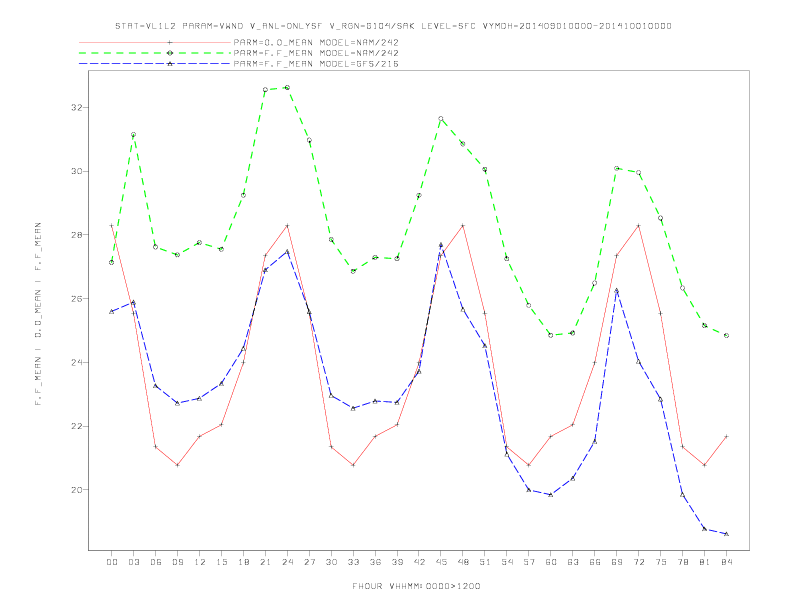The height and width of the screenshot is (612, 792).
Task: Click the x-axis tick label 21
Action: tap(265, 562)
